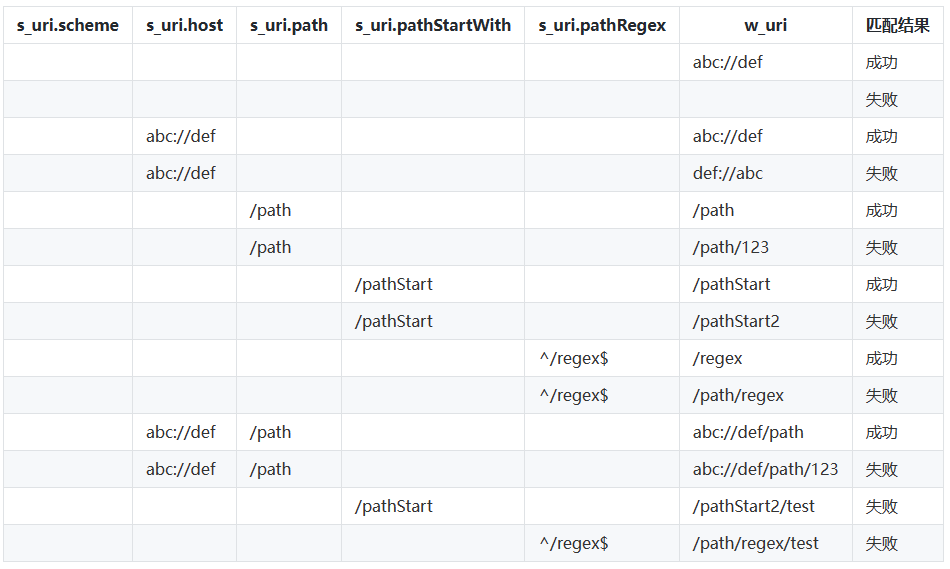The image size is (950, 569).
Task: Select the def://abc w_uri cell
Action: click(x=766, y=173)
